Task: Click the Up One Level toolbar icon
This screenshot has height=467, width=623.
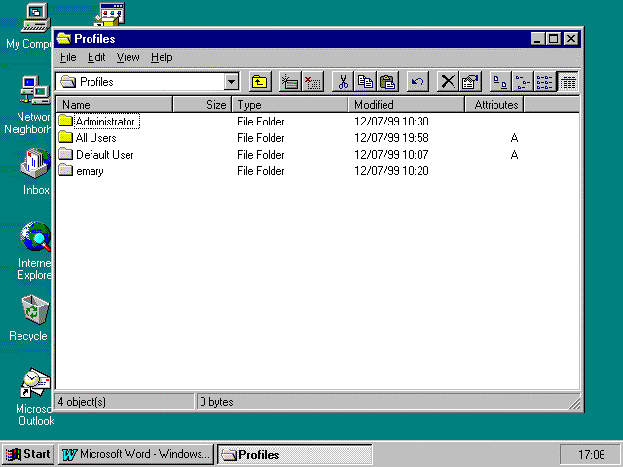Action: (260, 82)
